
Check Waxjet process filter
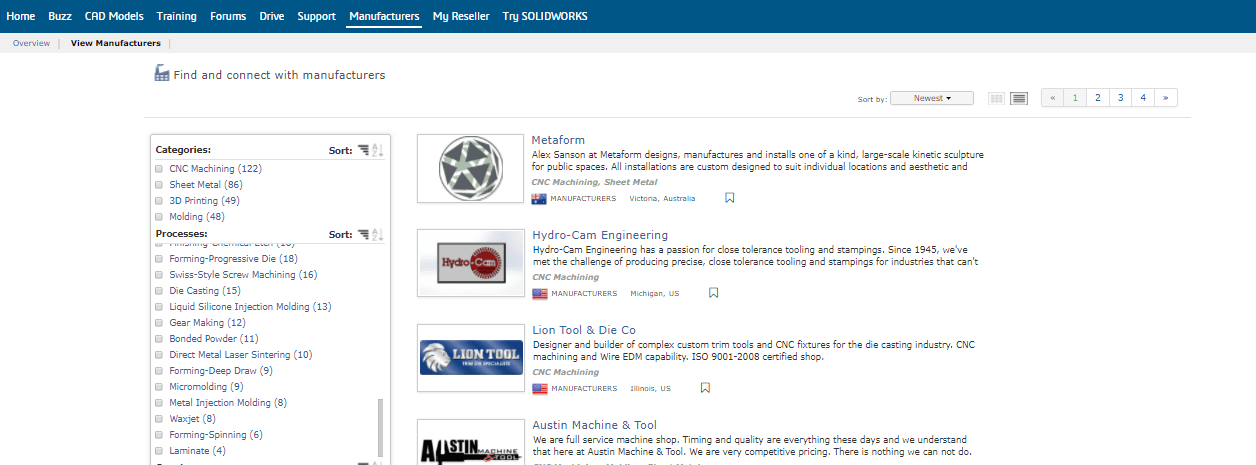click(159, 419)
